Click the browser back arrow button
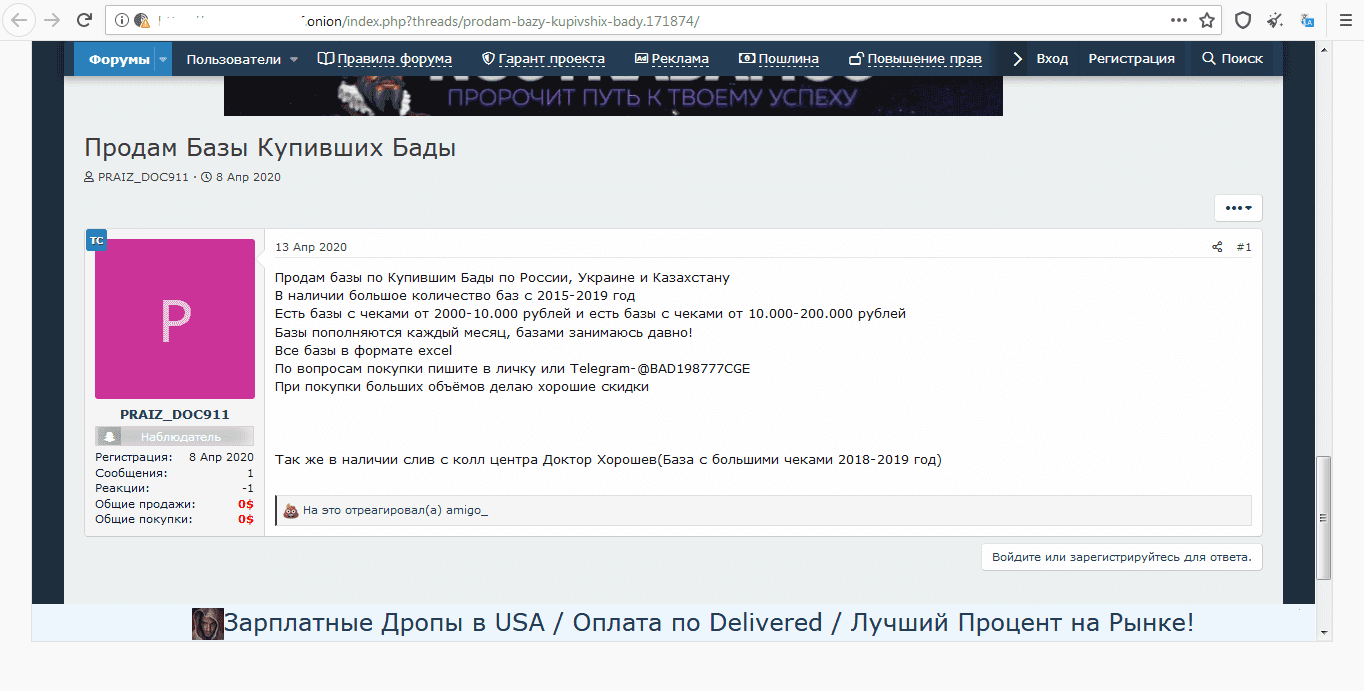Image resolution: width=1364 pixels, height=691 pixels. [19, 20]
